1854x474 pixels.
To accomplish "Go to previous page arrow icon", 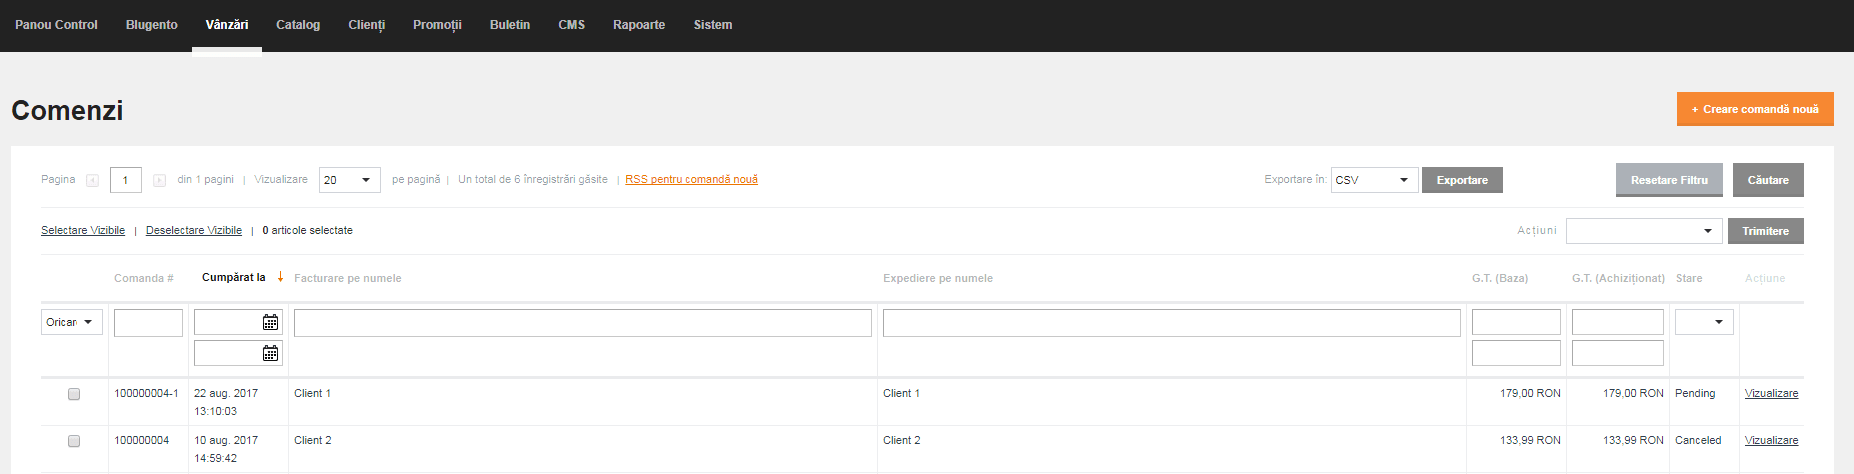I will 92,180.
